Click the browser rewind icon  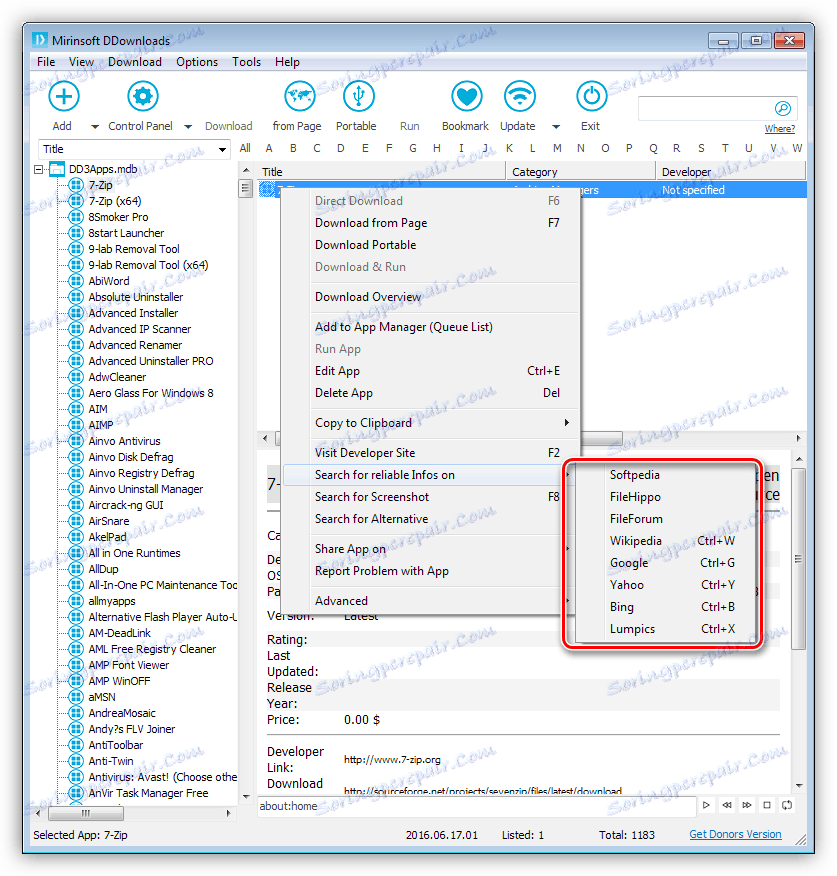tap(726, 805)
